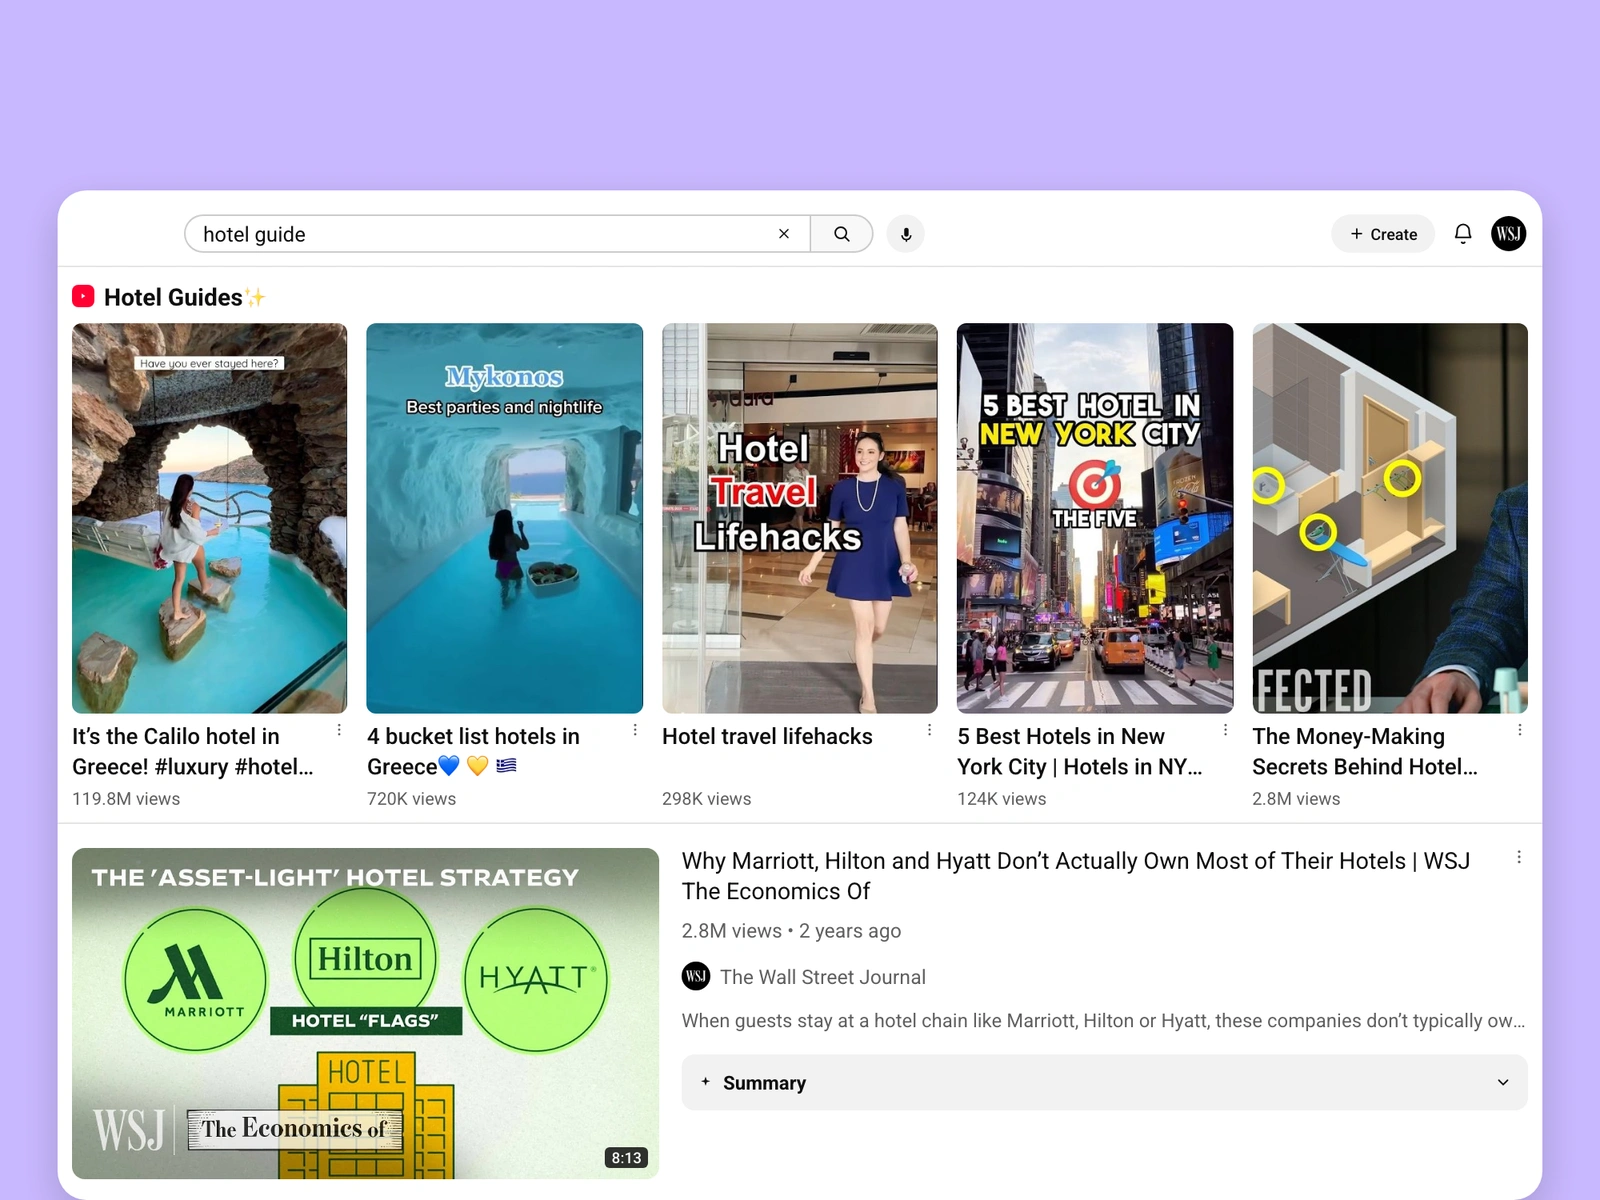Click the Create button
Screen dimensions: 1600x1200
(x=1383, y=234)
